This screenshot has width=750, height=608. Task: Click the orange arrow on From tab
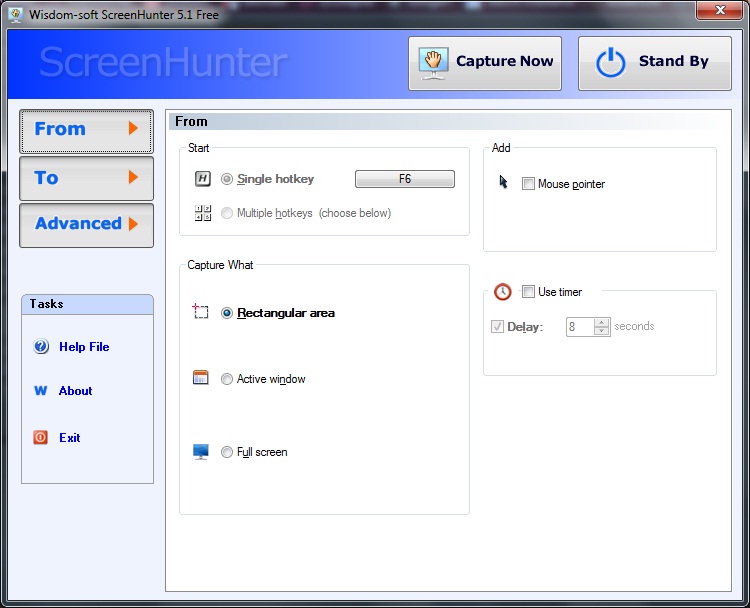point(133,128)
